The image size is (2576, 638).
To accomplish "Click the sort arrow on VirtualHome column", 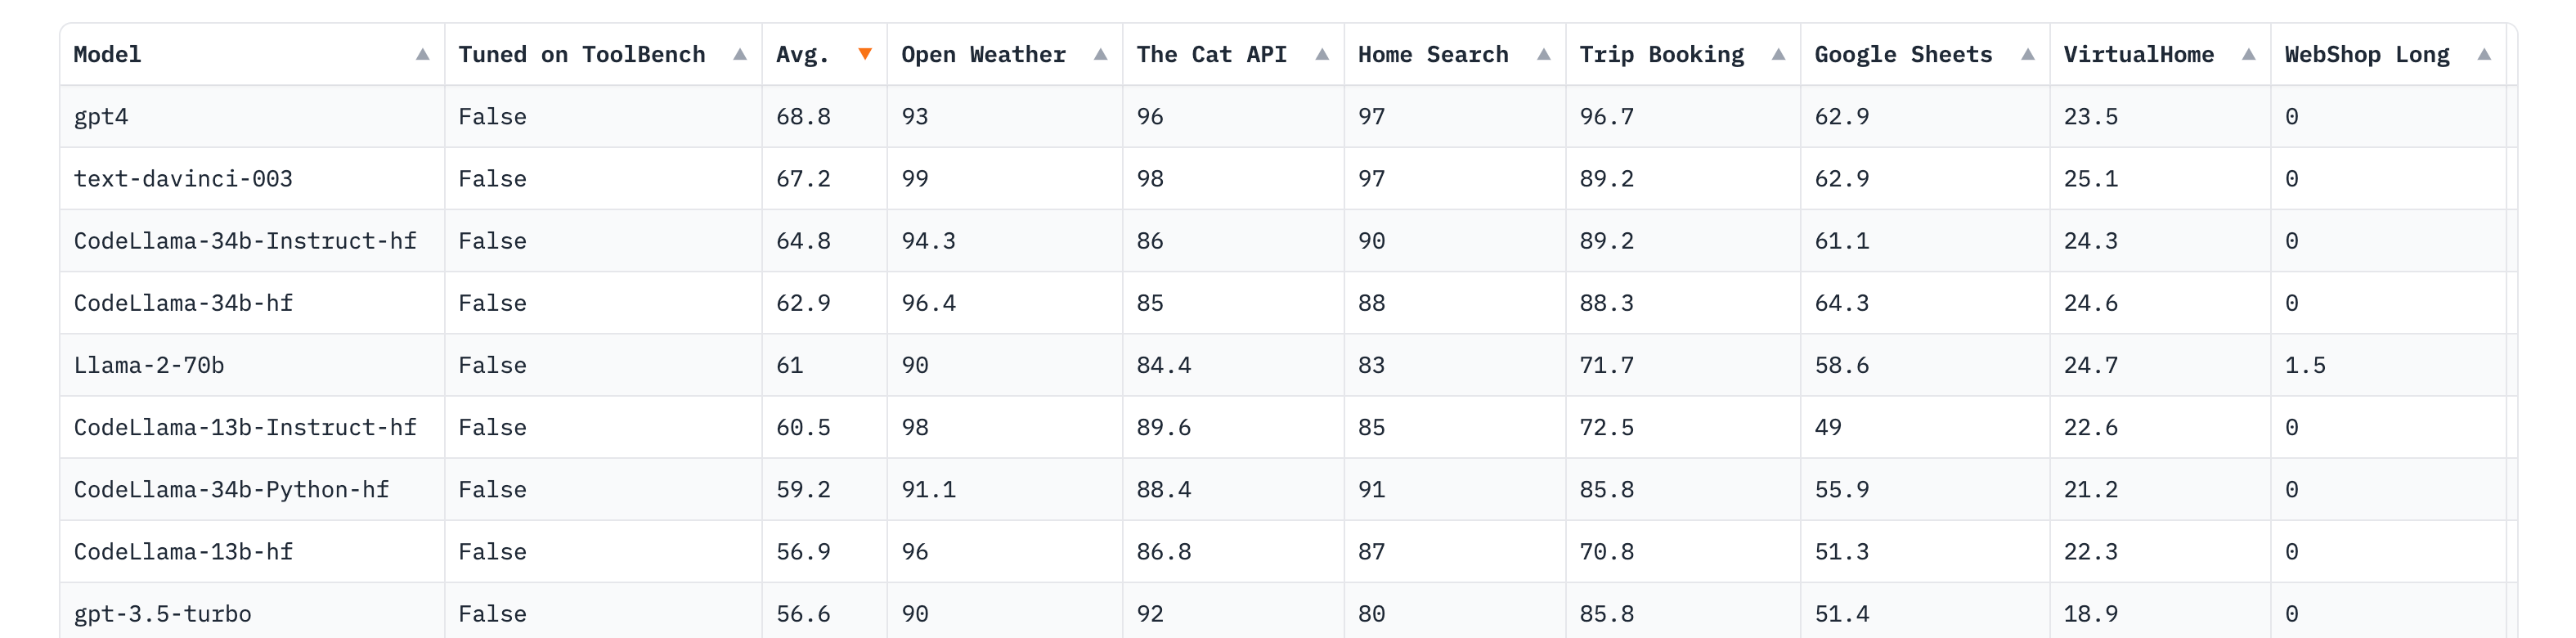I will tap(2246, 55).
